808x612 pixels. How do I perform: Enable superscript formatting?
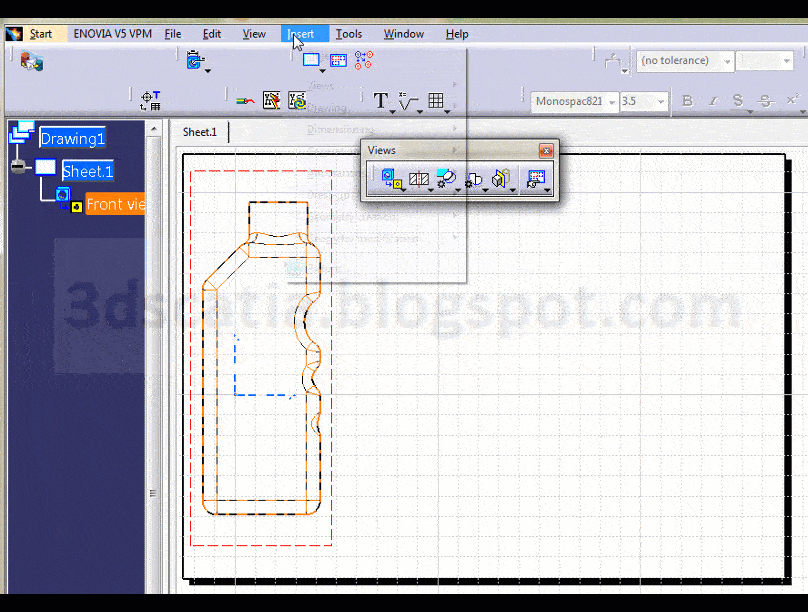tap(792, 100)
